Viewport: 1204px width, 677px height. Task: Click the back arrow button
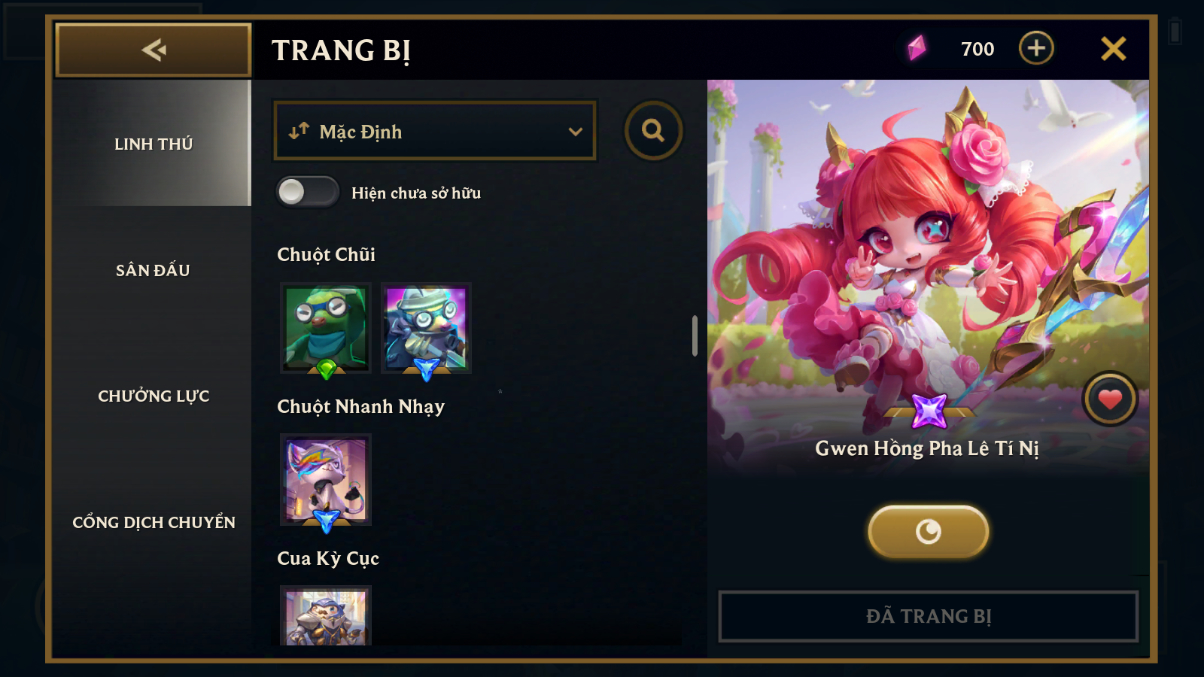click(x=153, y=50)
